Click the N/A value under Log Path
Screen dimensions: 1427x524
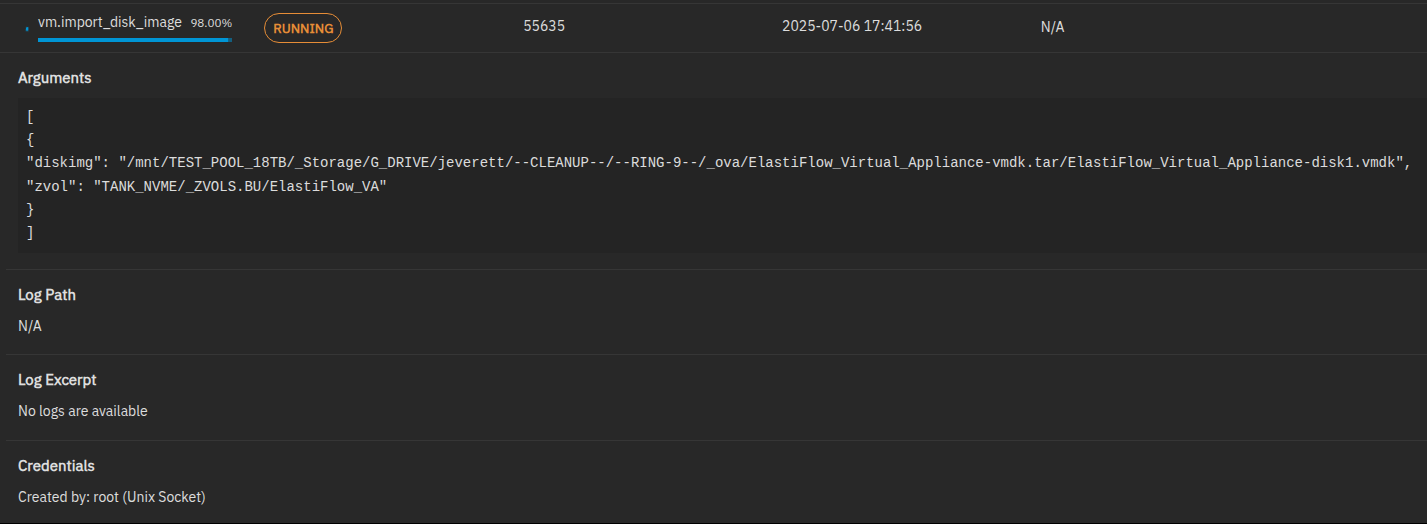coord(30,326)
